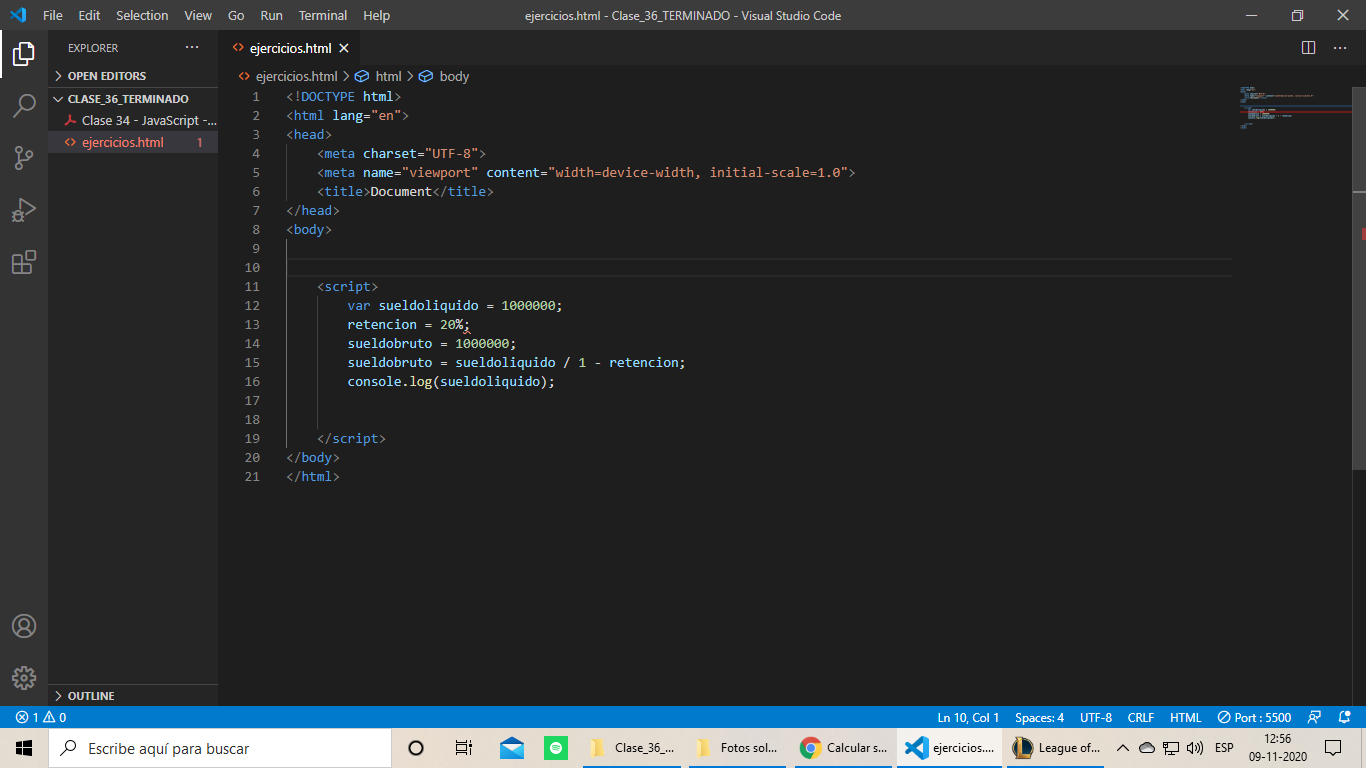Open the Selection menu
Image resolution: width=1366 pixels, height=768 pixels.
142,15
